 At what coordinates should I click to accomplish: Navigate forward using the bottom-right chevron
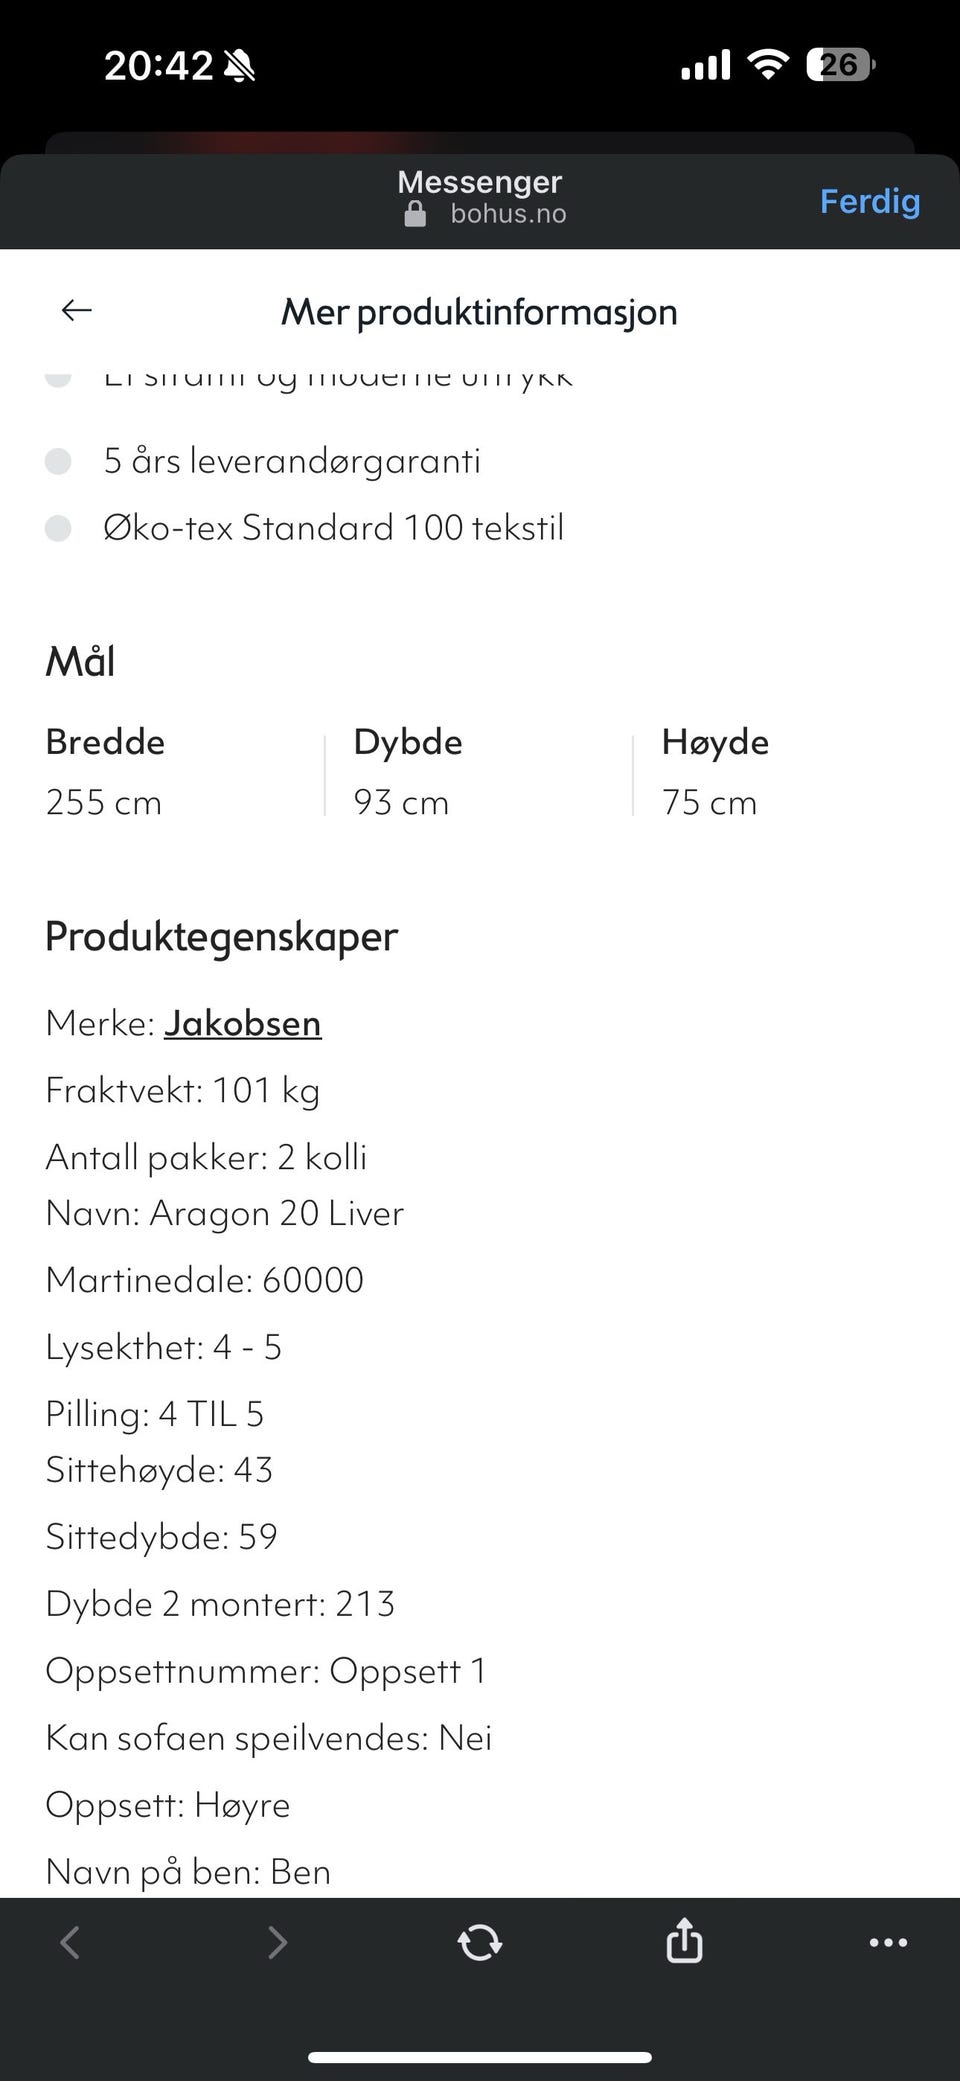click(x=277, y=1941)
